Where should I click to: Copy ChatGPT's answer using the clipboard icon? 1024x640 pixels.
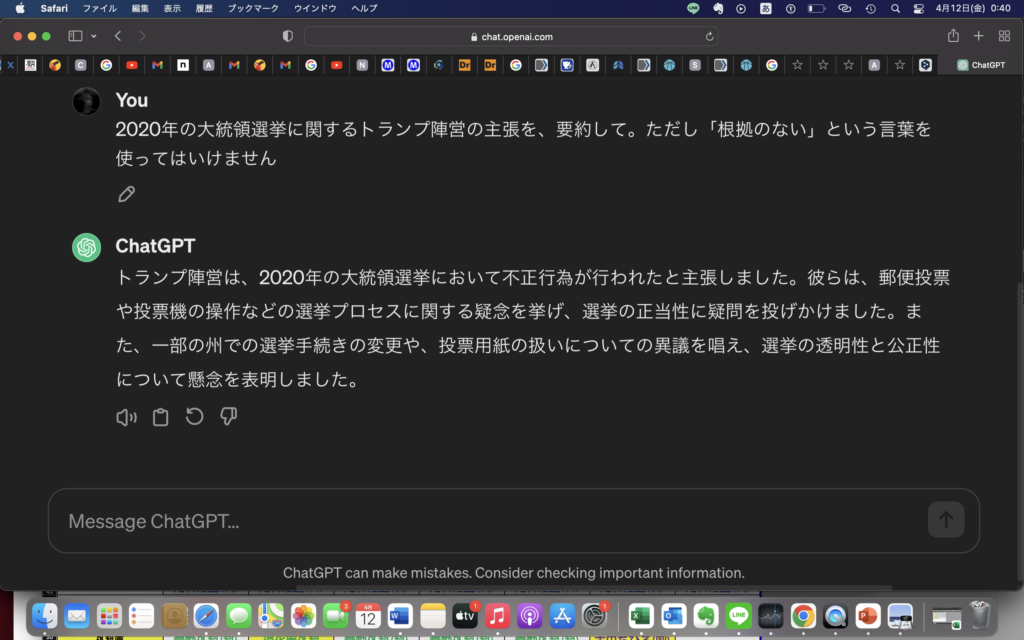160,416
